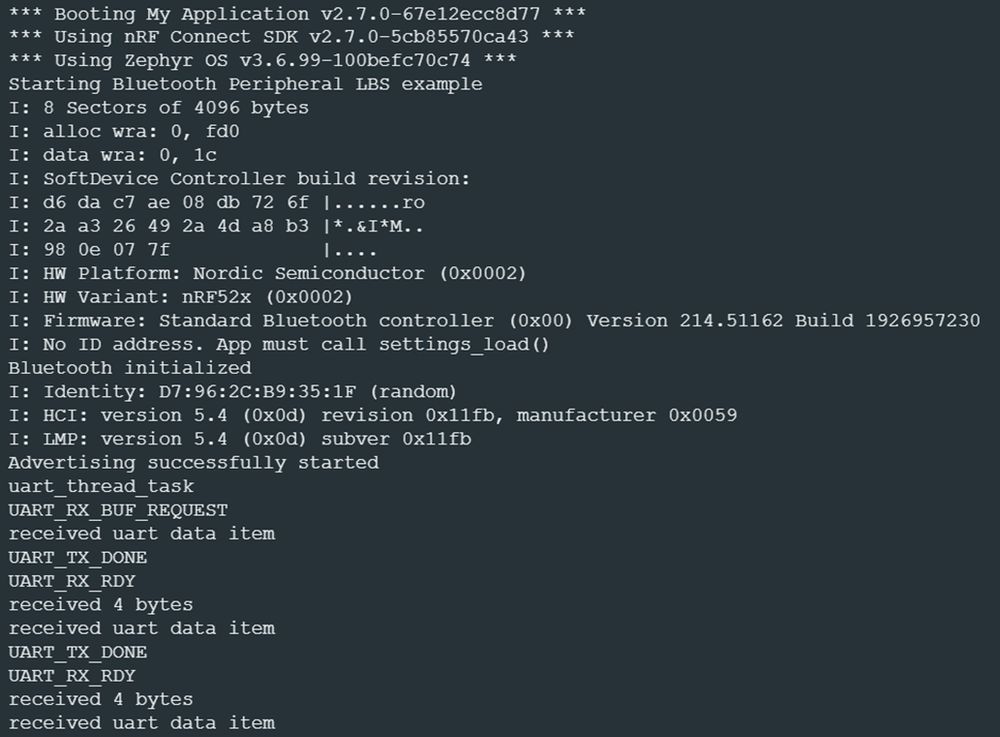The height and width of the screenshot is (737, 1000).
Task: Click the 'HCI: version 5.4' line
Action: click(373, 416)
